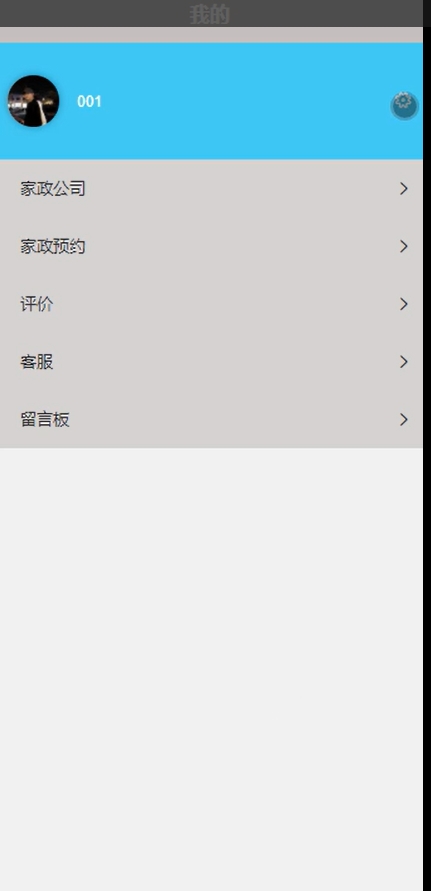The width and height of the screenshot is (431, 891).
Task: Open the 留言板 message board label
Action: click(x=45, y=420)
